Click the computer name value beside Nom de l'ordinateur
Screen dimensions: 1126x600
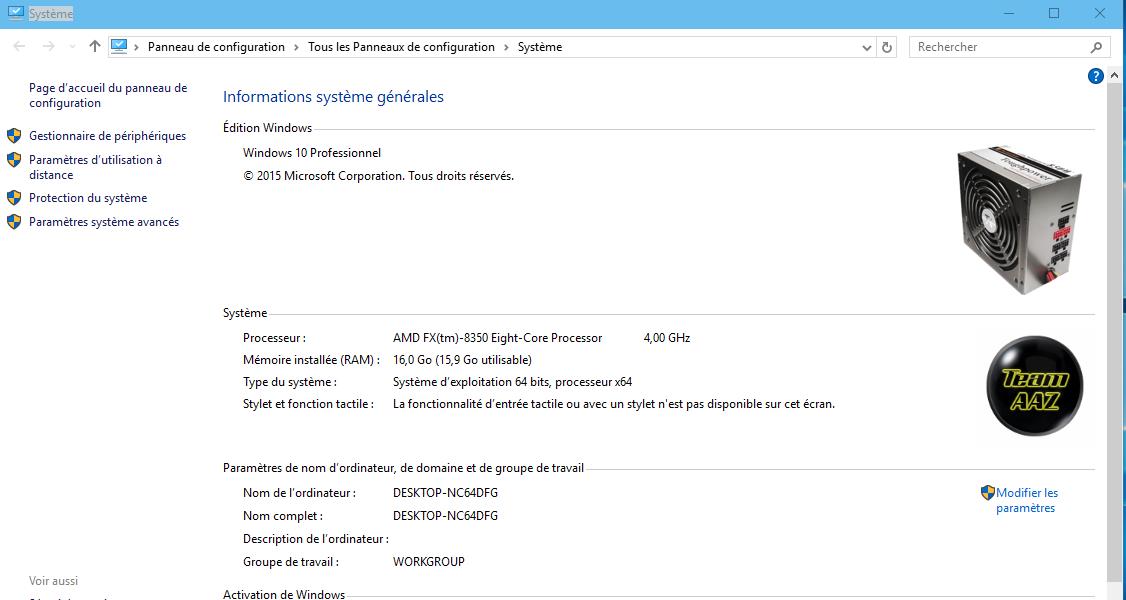pos(445,493)
